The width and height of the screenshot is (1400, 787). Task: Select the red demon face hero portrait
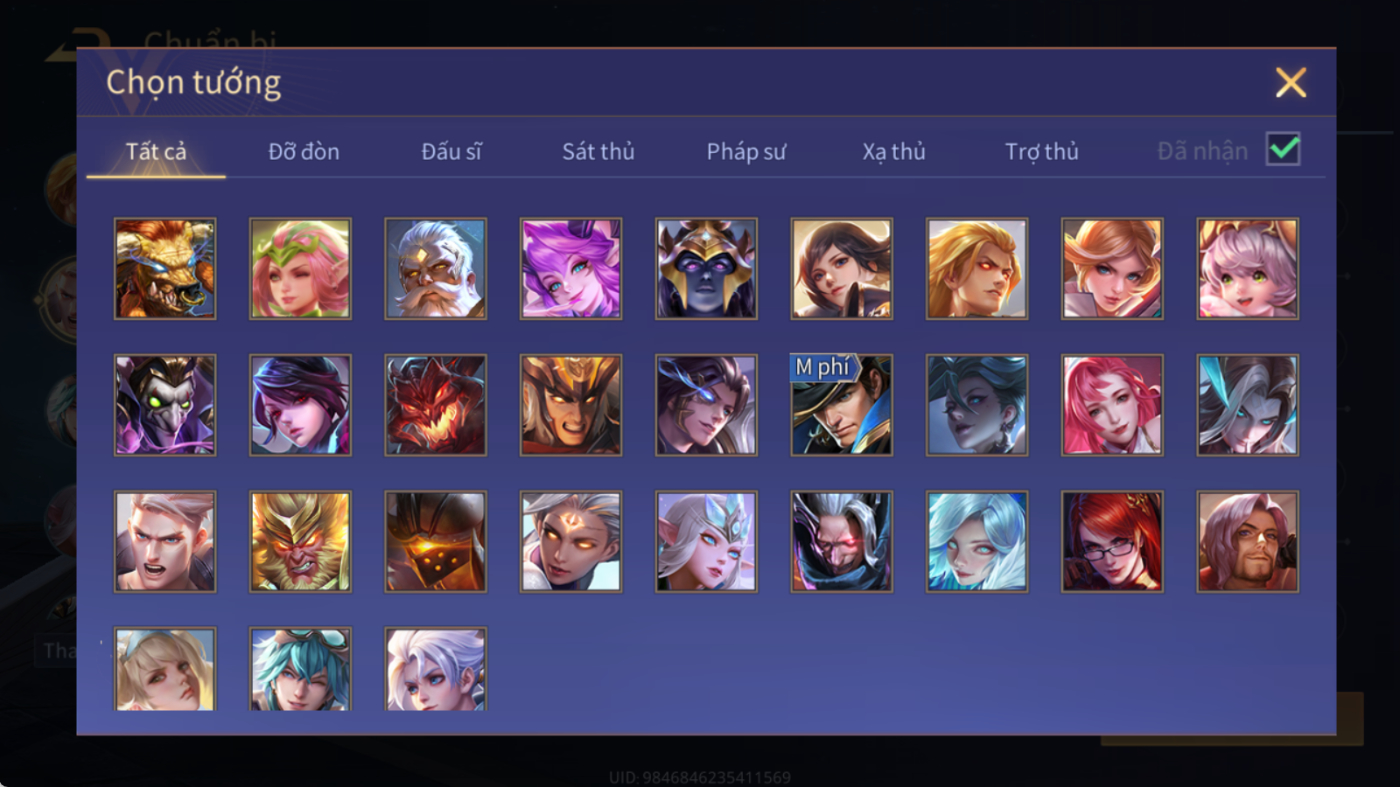click(436, 405)
